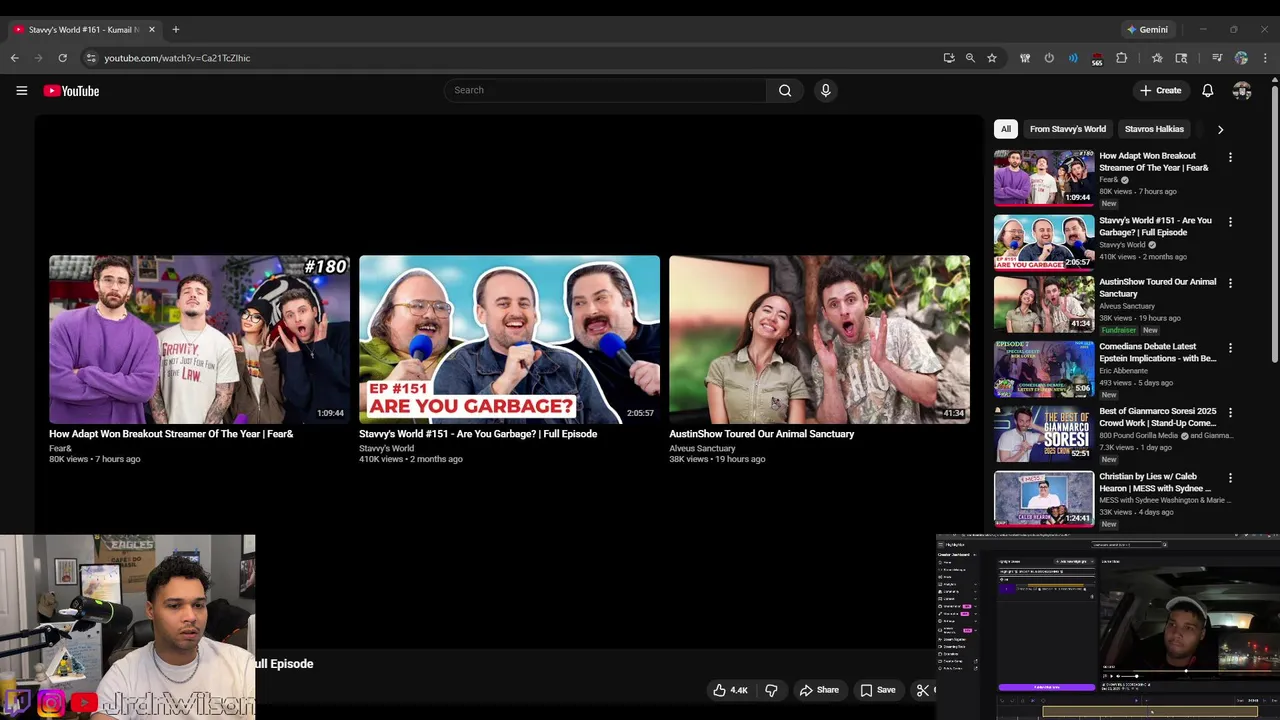Open end-screen thumbnail How Adapt Won #180
This screenshot has height=720, width=1280.
pyautogui.click(x=199, y=340)
